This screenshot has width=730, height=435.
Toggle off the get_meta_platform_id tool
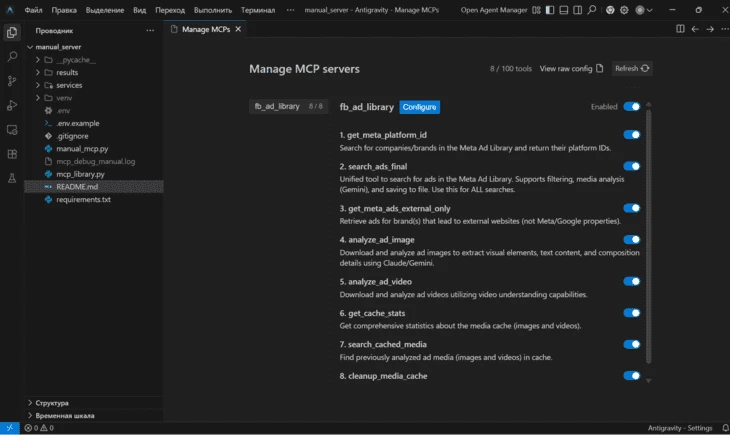click(631, 135)
